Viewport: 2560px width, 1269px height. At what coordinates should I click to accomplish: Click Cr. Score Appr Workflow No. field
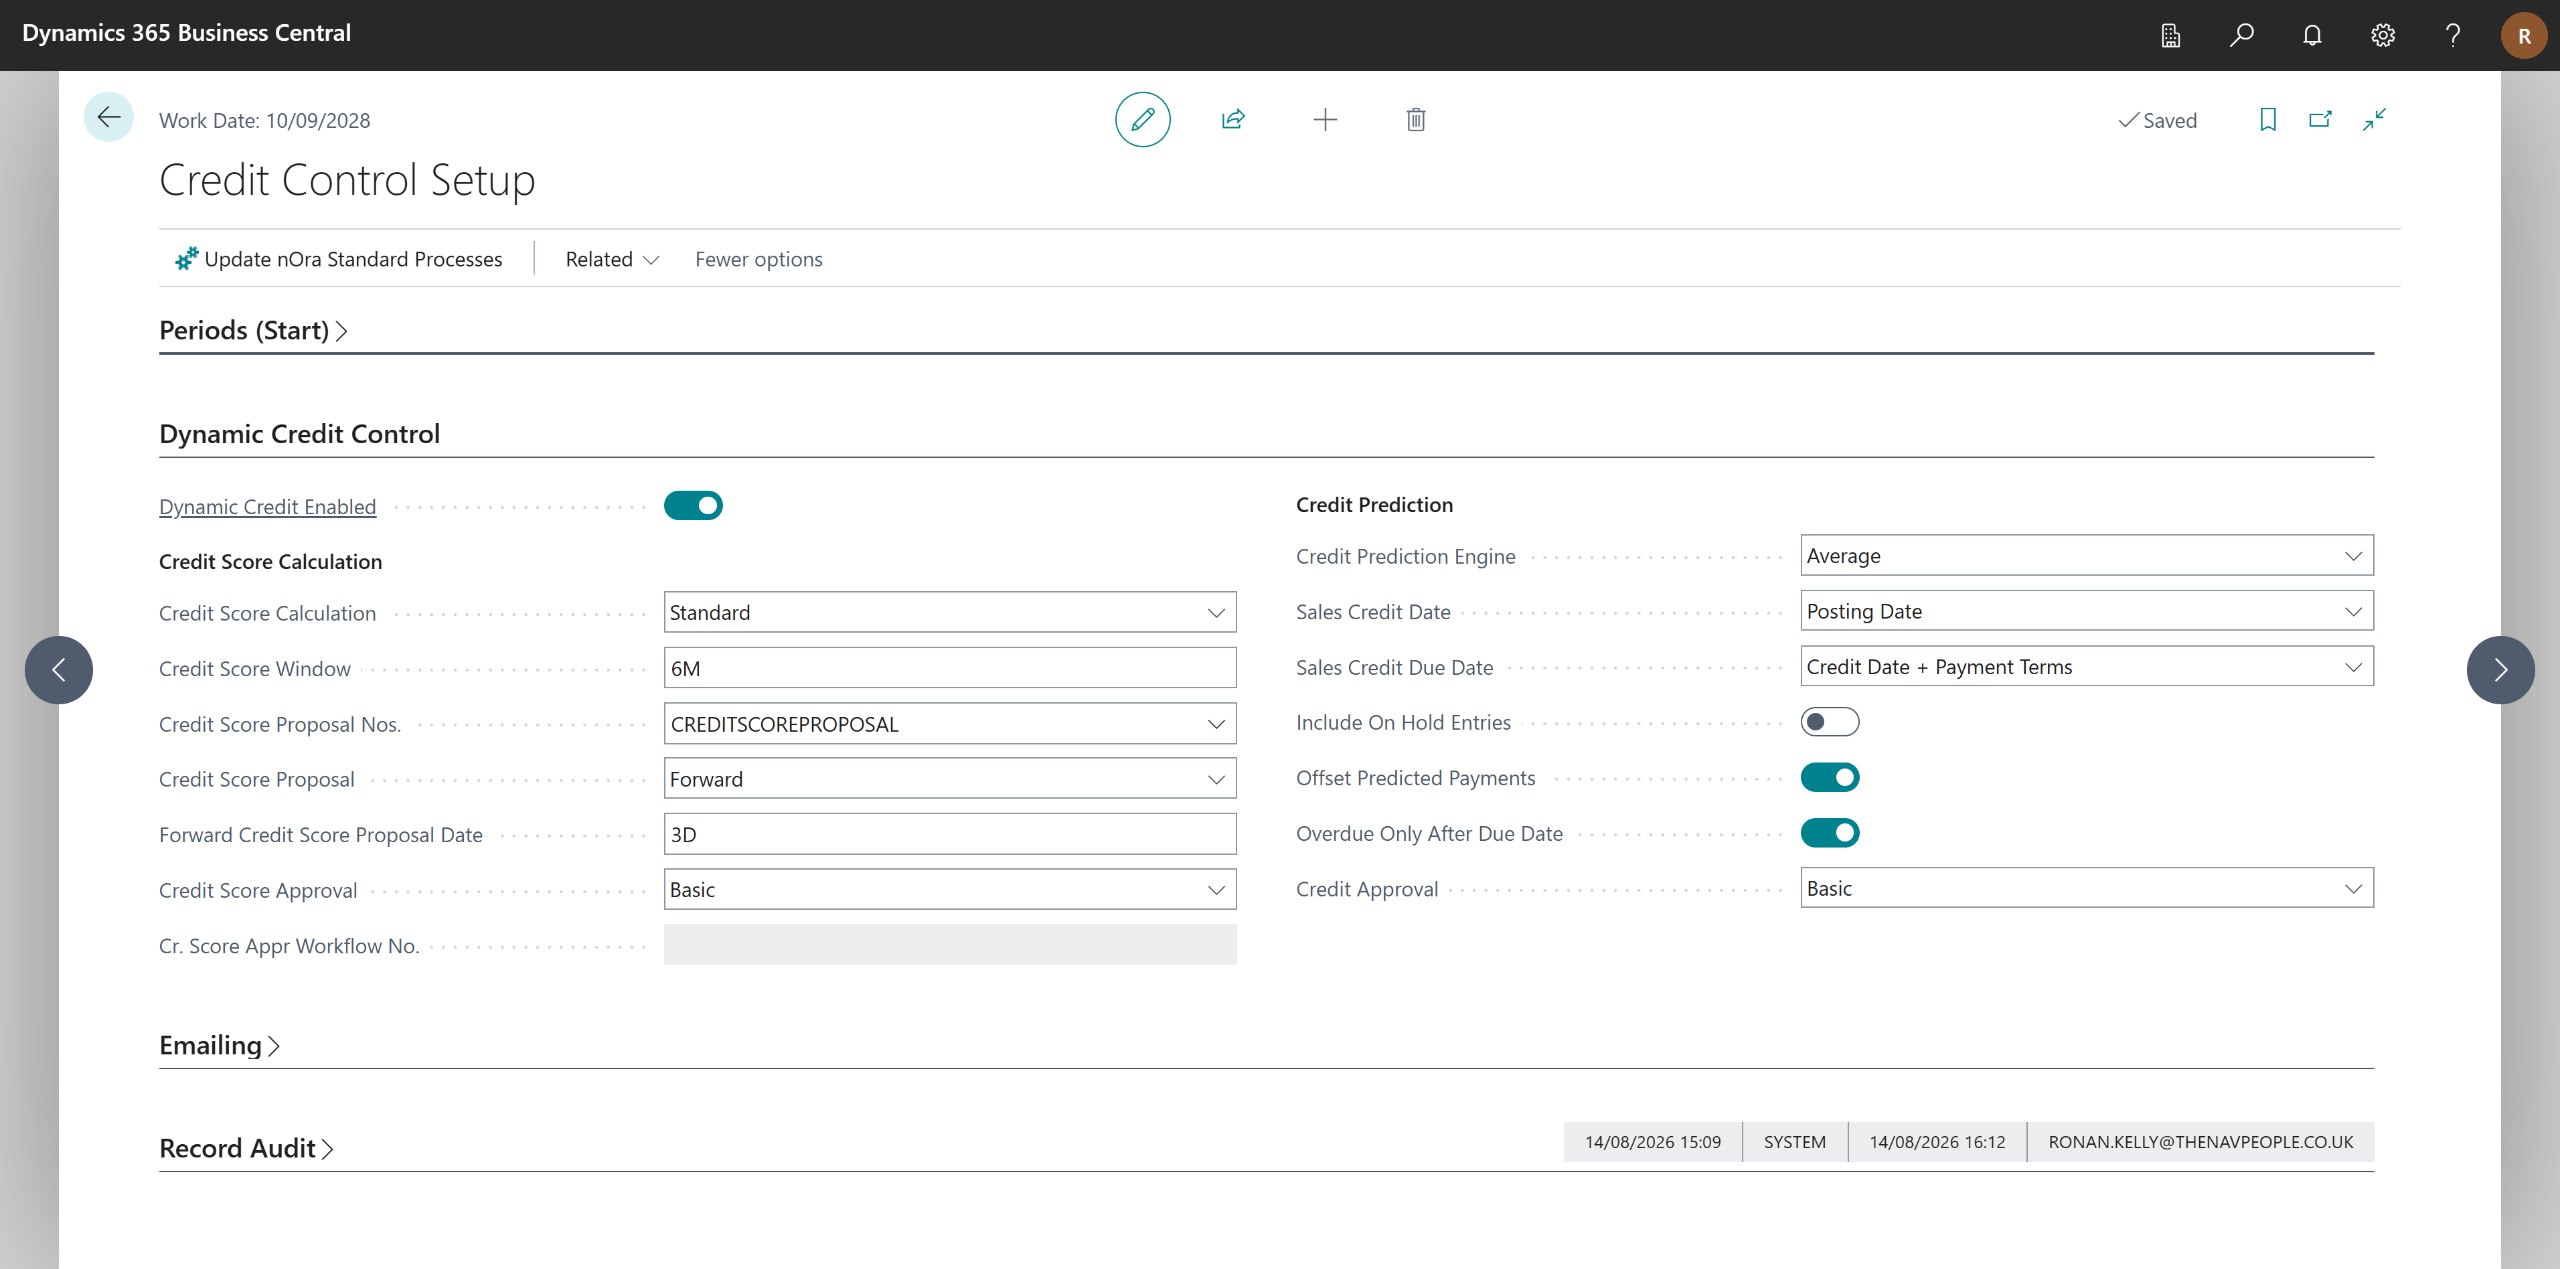[950, 945]
